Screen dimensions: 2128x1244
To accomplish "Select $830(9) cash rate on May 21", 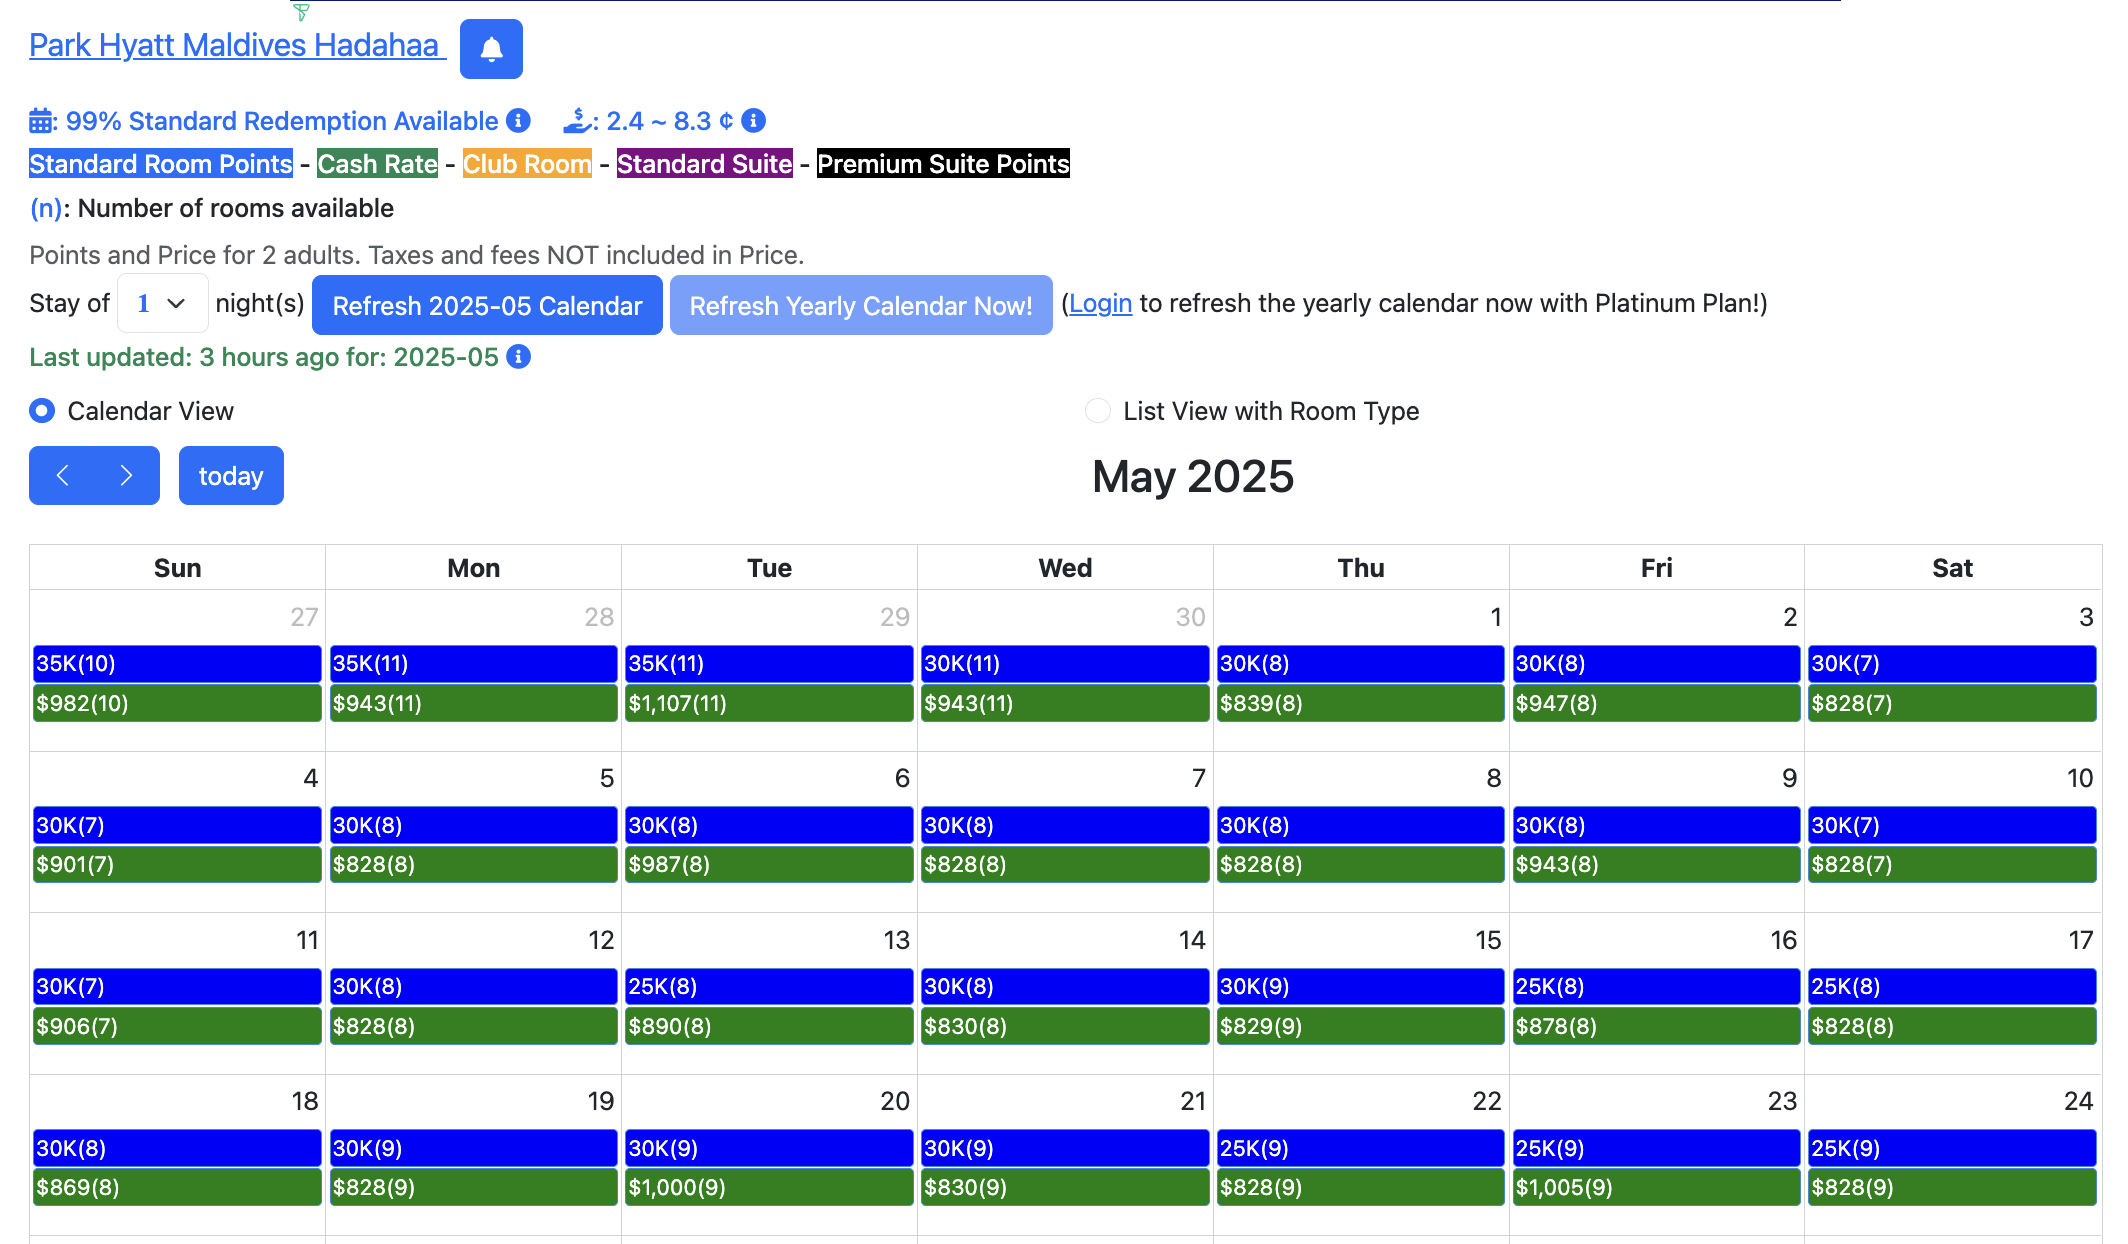I will [1065, 1188].
